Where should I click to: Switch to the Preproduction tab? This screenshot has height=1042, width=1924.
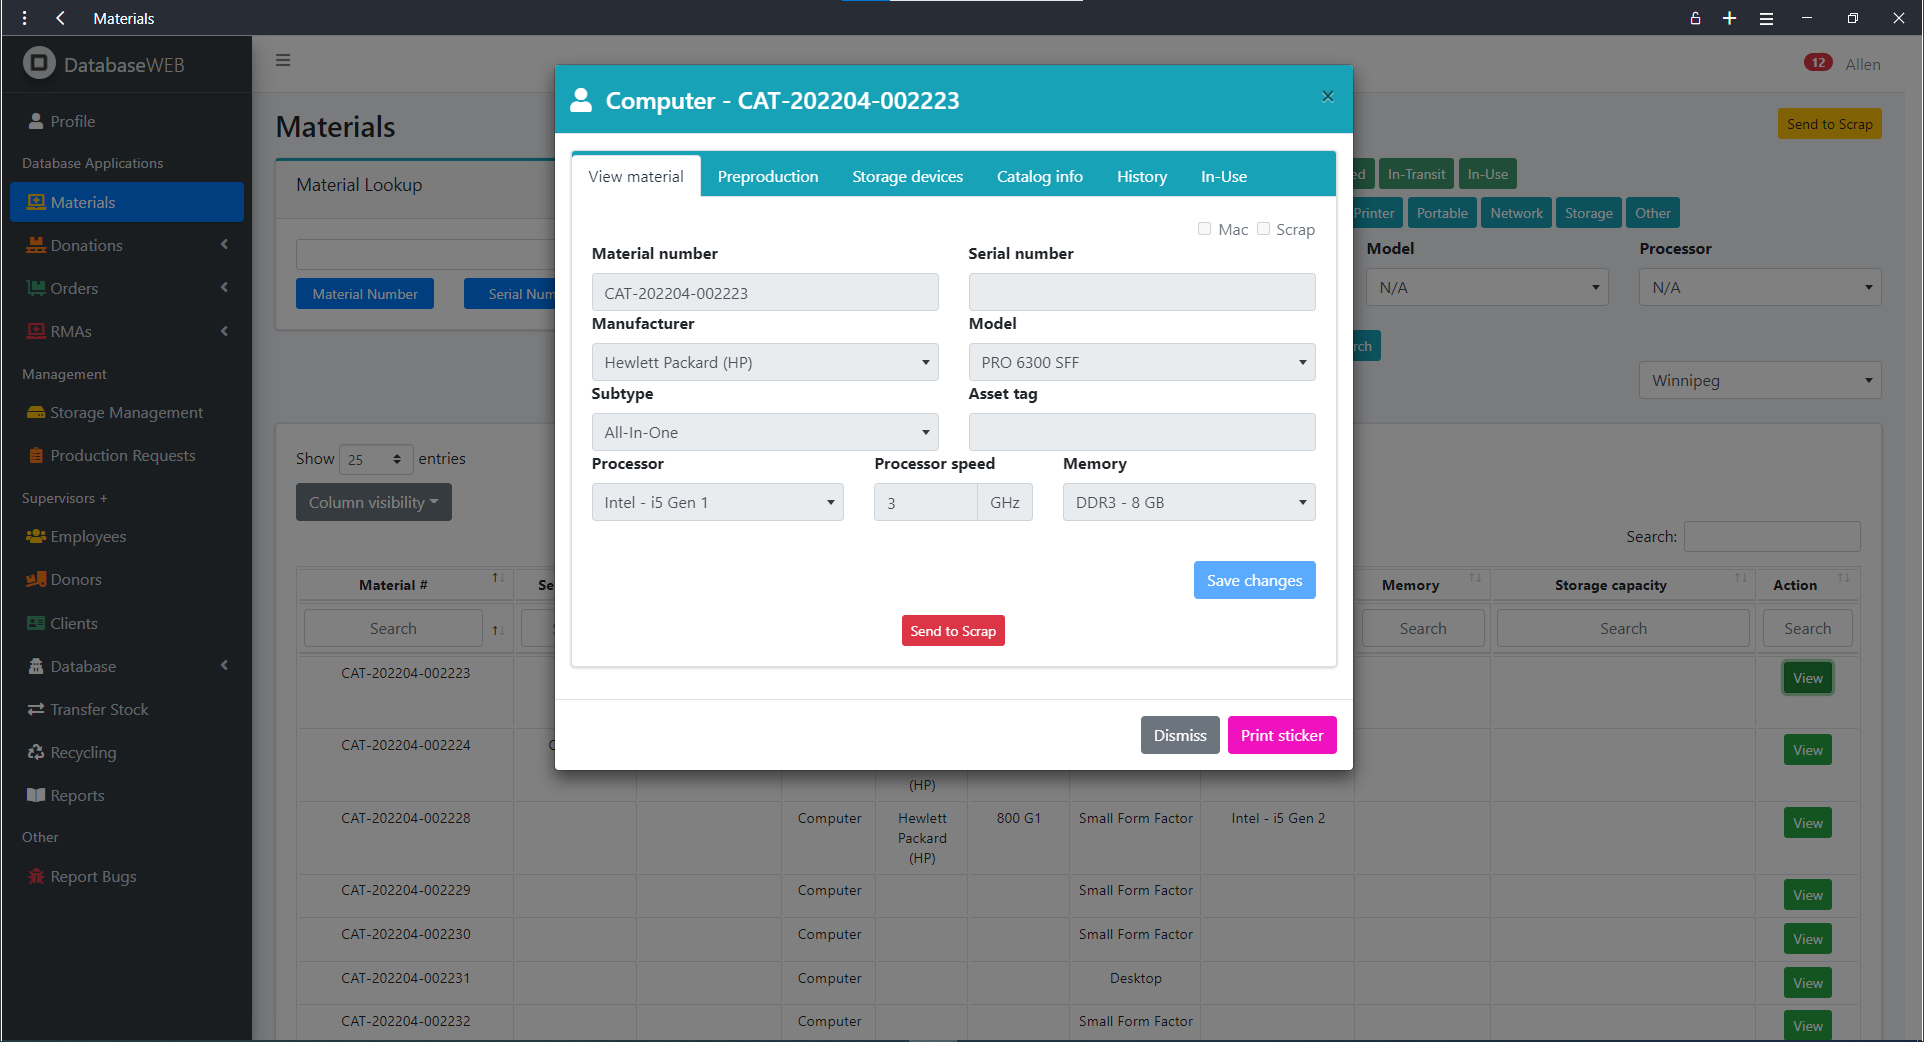coord(768,176)
